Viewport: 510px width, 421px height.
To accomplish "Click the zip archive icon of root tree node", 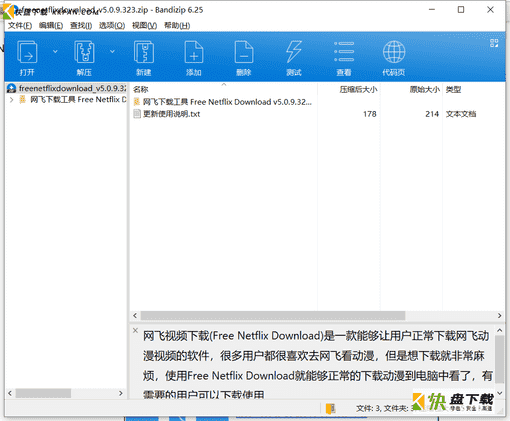I will click(11, 88).
